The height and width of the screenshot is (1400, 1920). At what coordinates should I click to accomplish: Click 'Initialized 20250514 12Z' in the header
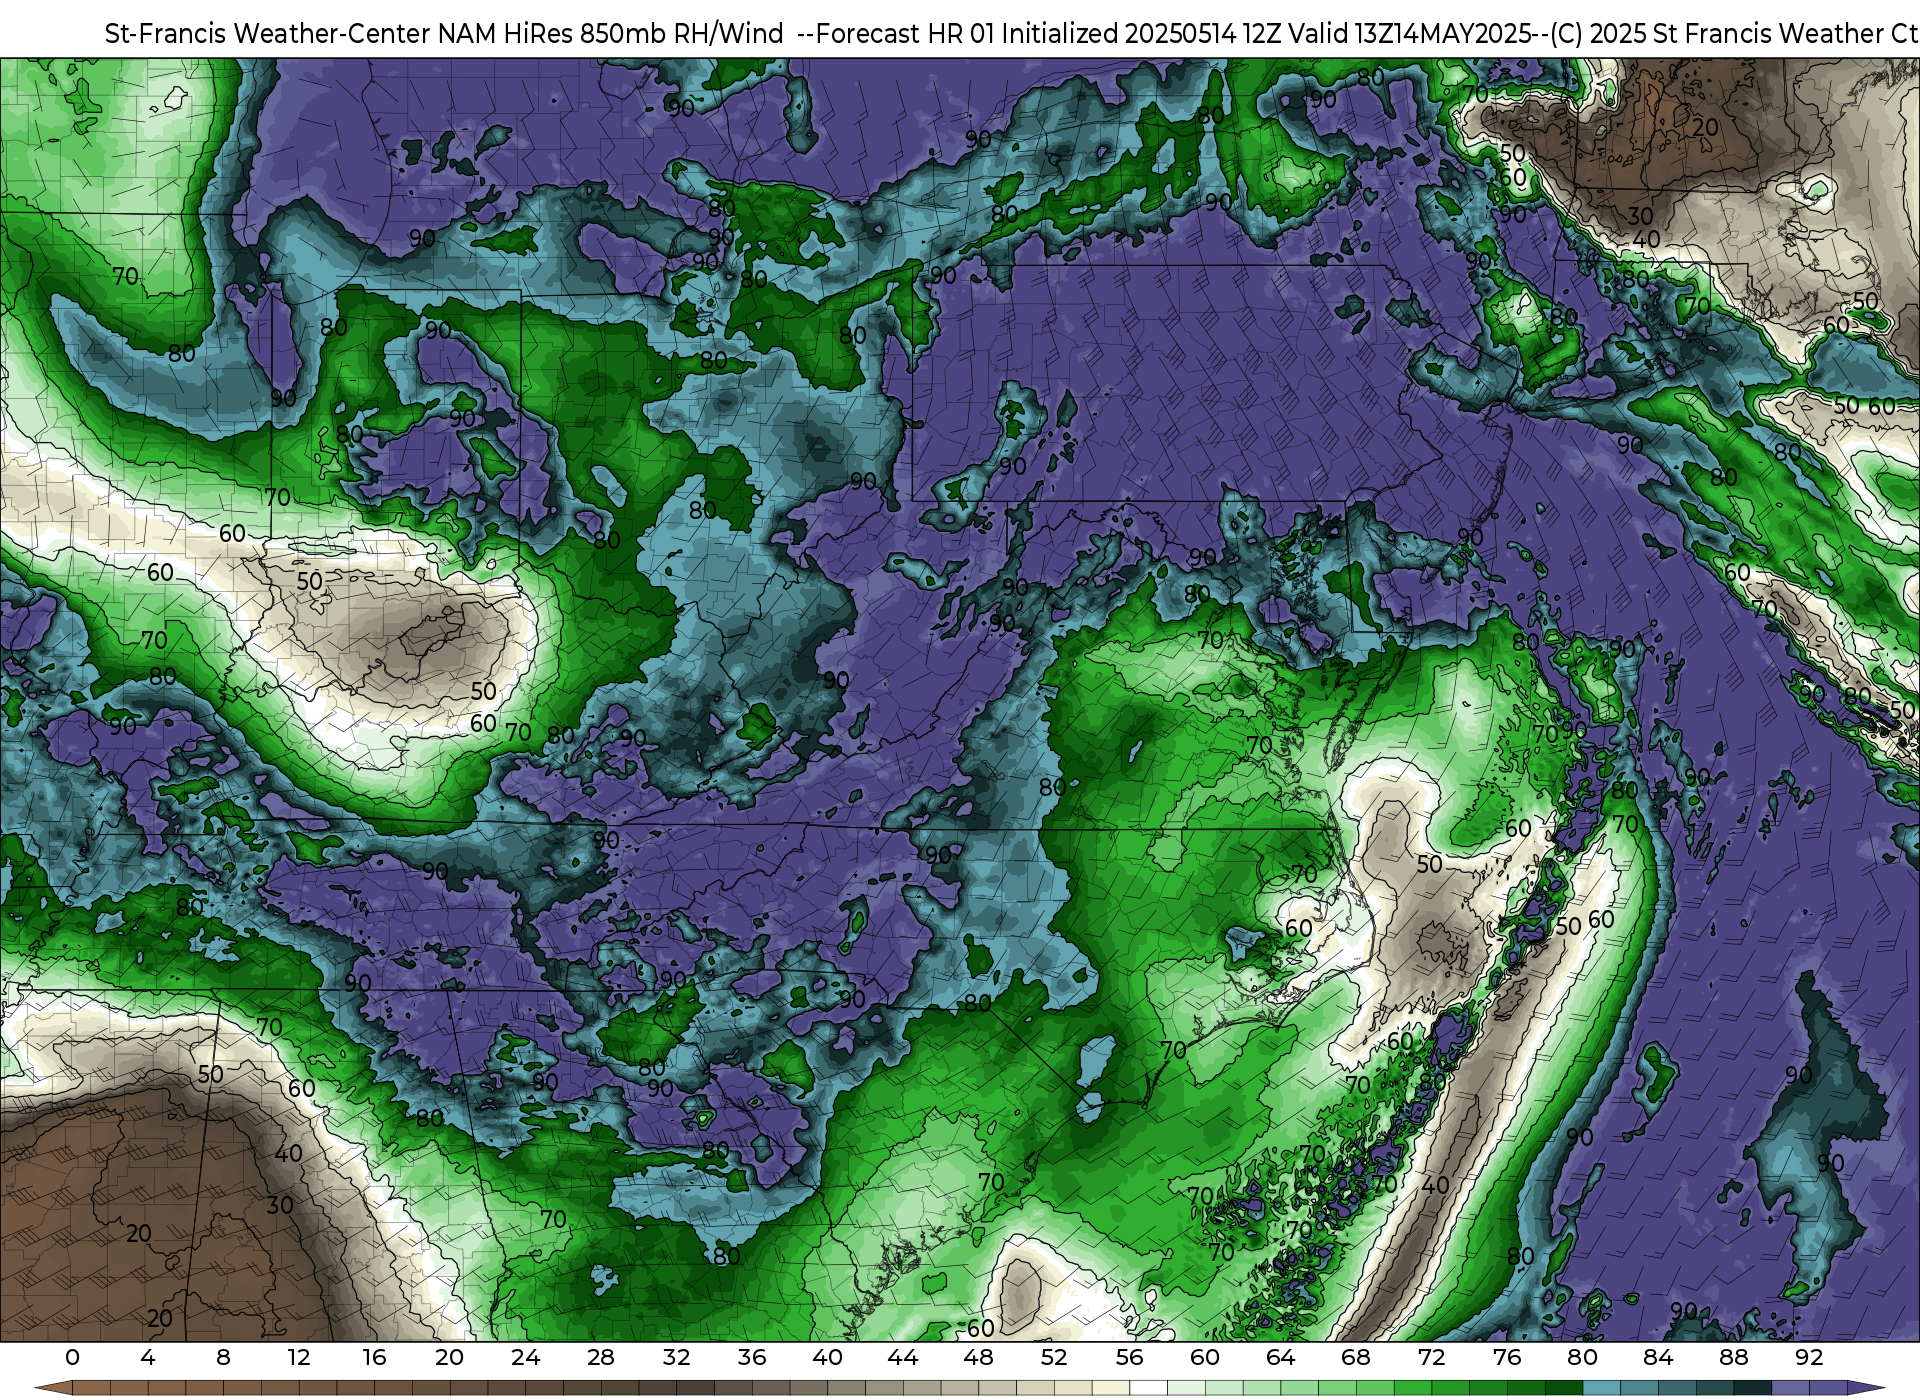[x=1140, y=33]
